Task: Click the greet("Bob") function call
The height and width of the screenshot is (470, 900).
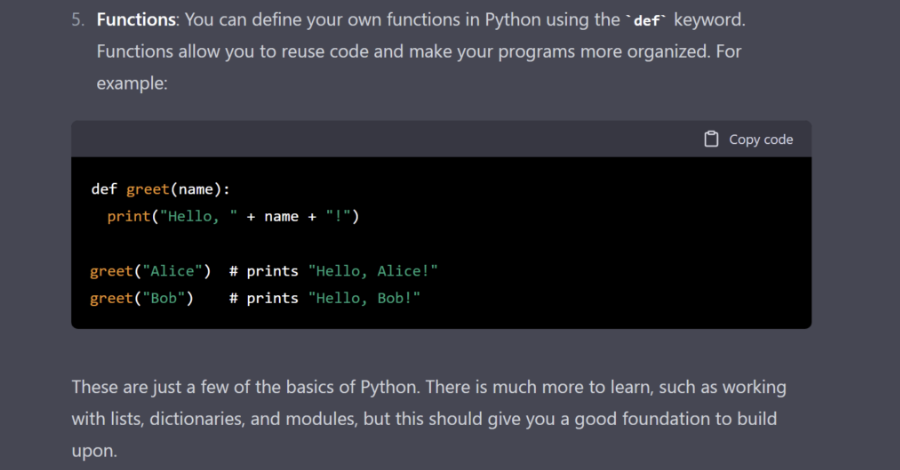Action: [x=142, y=298]
